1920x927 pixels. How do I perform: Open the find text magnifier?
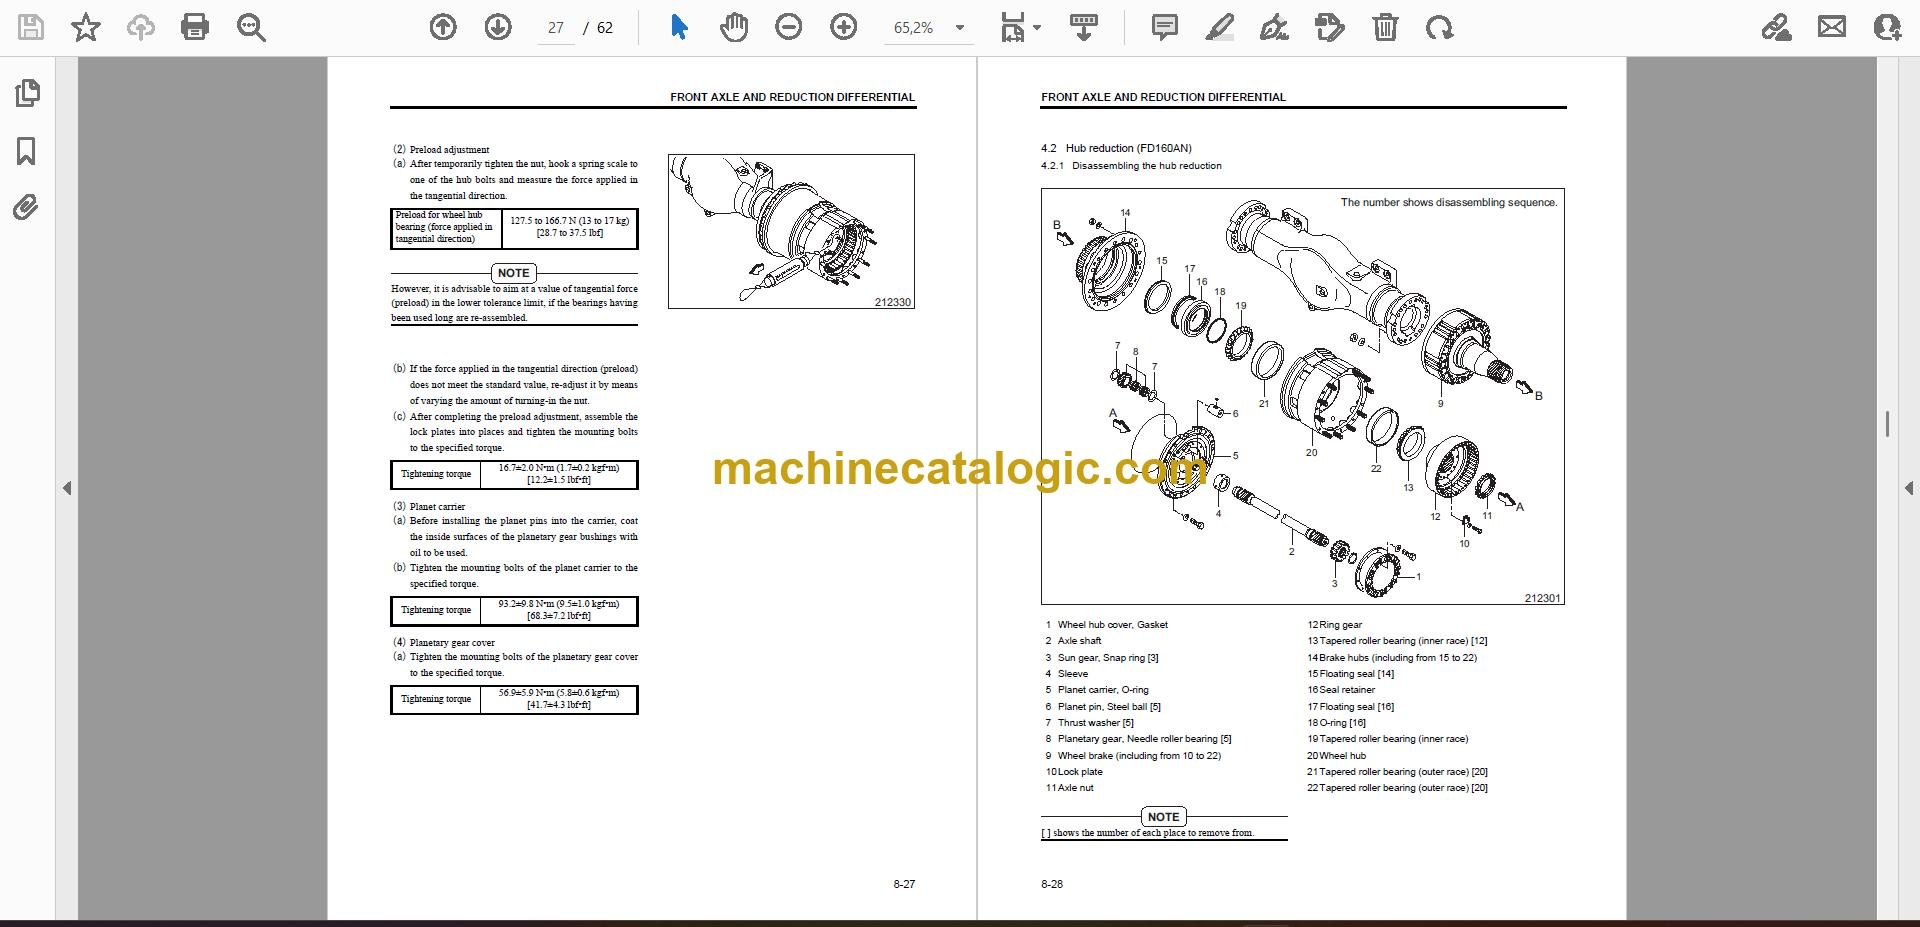(x=250, y=27)
